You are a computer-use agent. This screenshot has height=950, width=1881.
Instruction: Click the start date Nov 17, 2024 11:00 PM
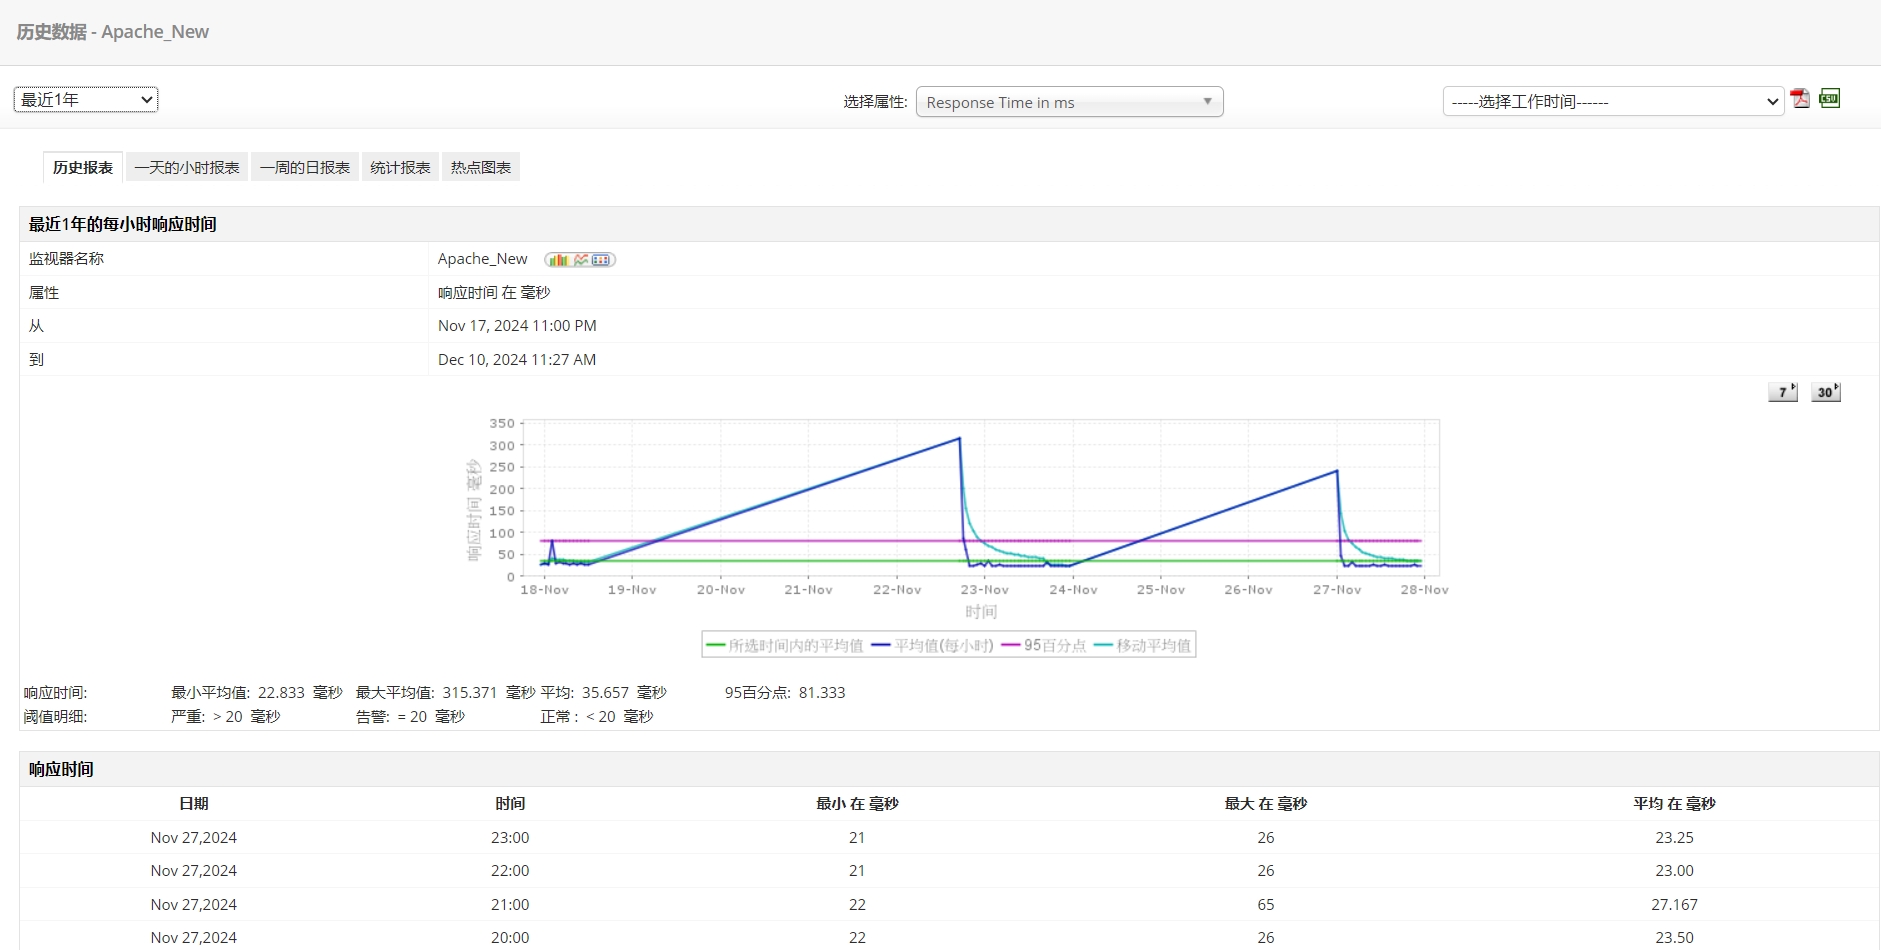(x=517, y=326)
